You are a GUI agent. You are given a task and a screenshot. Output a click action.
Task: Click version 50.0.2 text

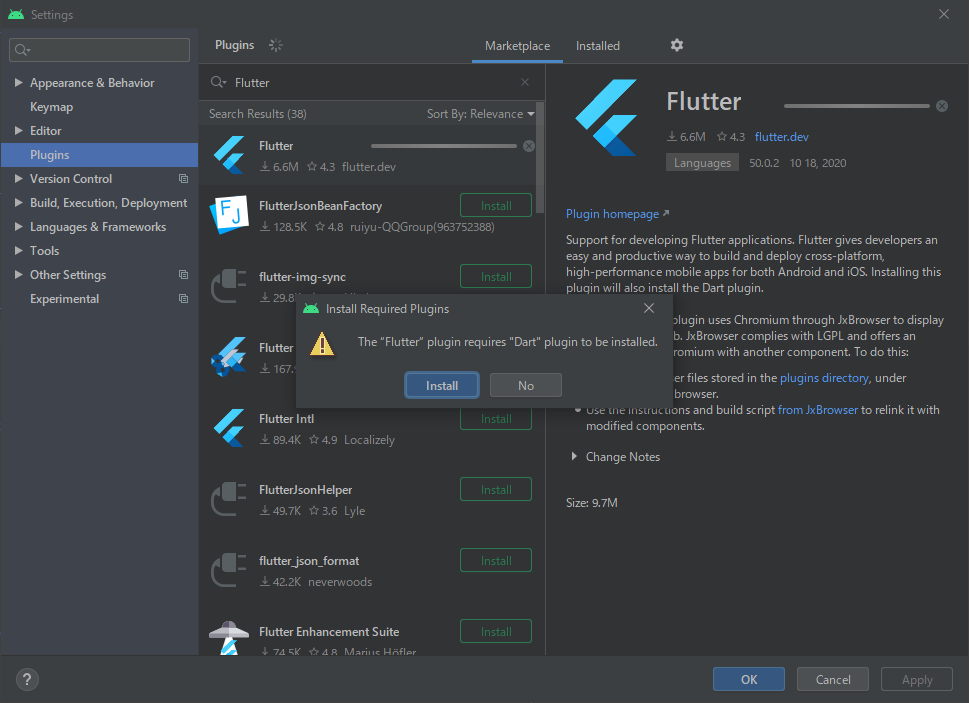[x=764, y=163]
